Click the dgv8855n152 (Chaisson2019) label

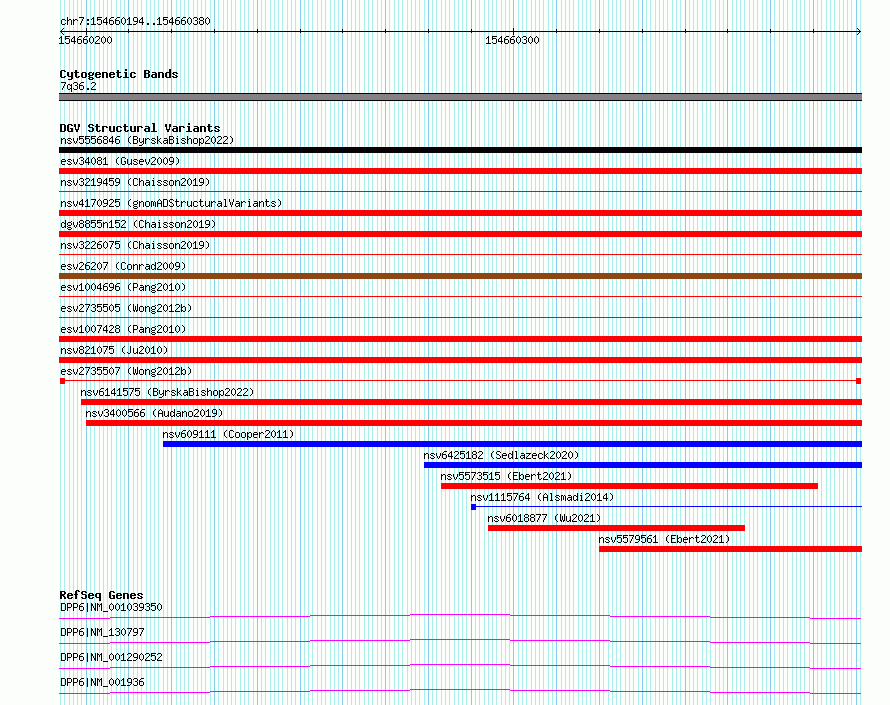tap(138, 224)
